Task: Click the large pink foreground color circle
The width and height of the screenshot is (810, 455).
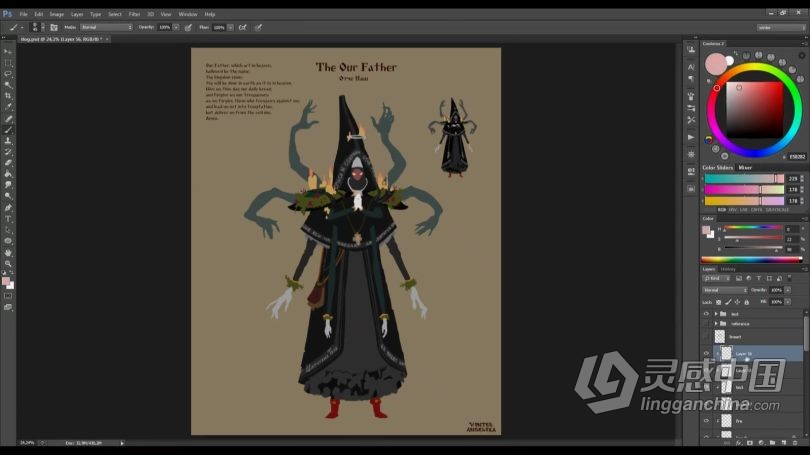Action: point(715,64)
